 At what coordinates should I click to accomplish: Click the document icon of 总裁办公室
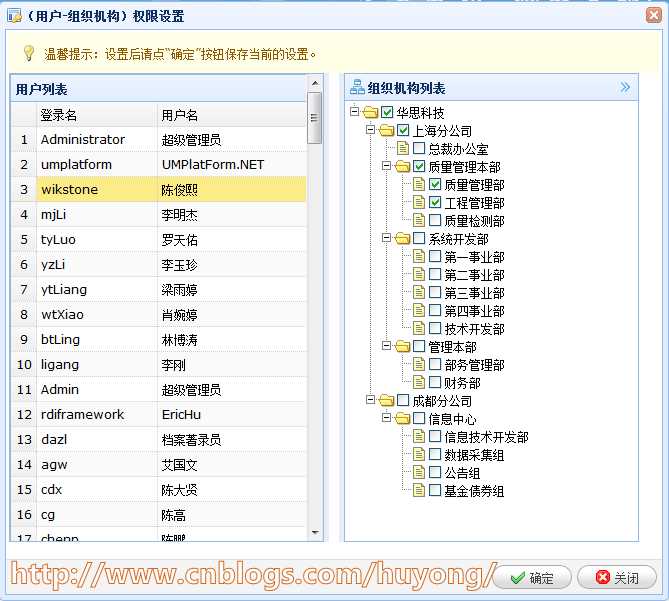tap(403, 148)
